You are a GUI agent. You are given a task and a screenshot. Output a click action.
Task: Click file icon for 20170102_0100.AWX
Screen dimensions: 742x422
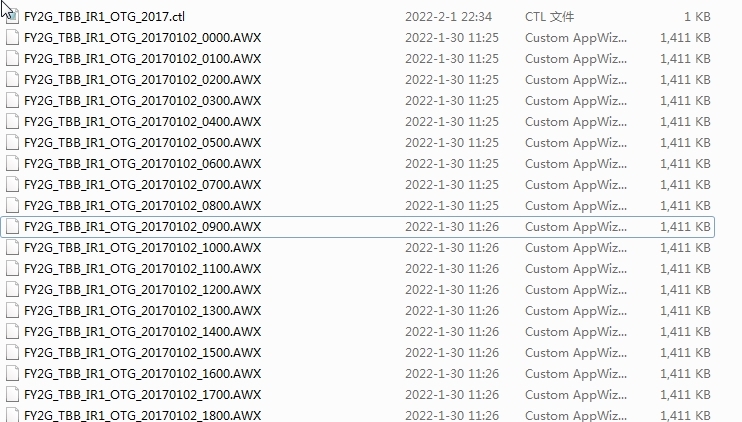(x=12, y=59)
